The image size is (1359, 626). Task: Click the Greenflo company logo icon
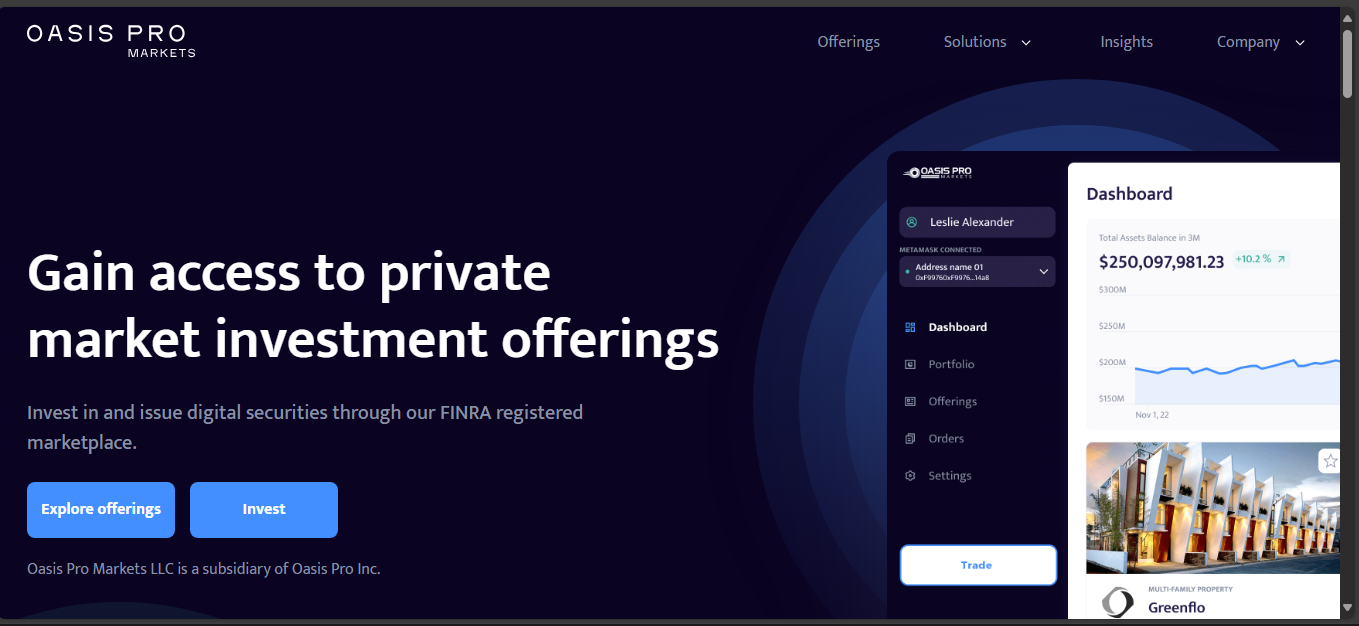click(x=1118, y=602)
